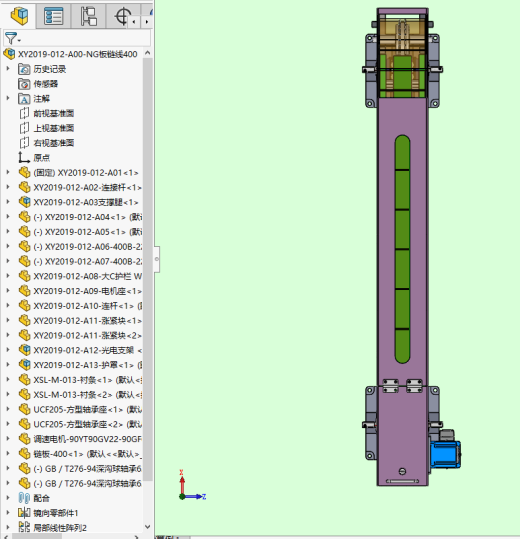
Task: Click the 传感器 folder icon
Action: (x=24, y=84)
